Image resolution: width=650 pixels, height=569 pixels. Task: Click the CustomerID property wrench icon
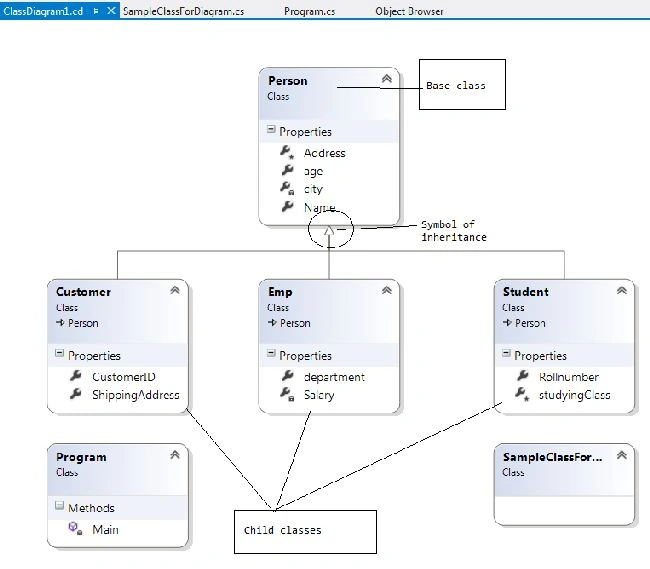[x=75, y=375]
